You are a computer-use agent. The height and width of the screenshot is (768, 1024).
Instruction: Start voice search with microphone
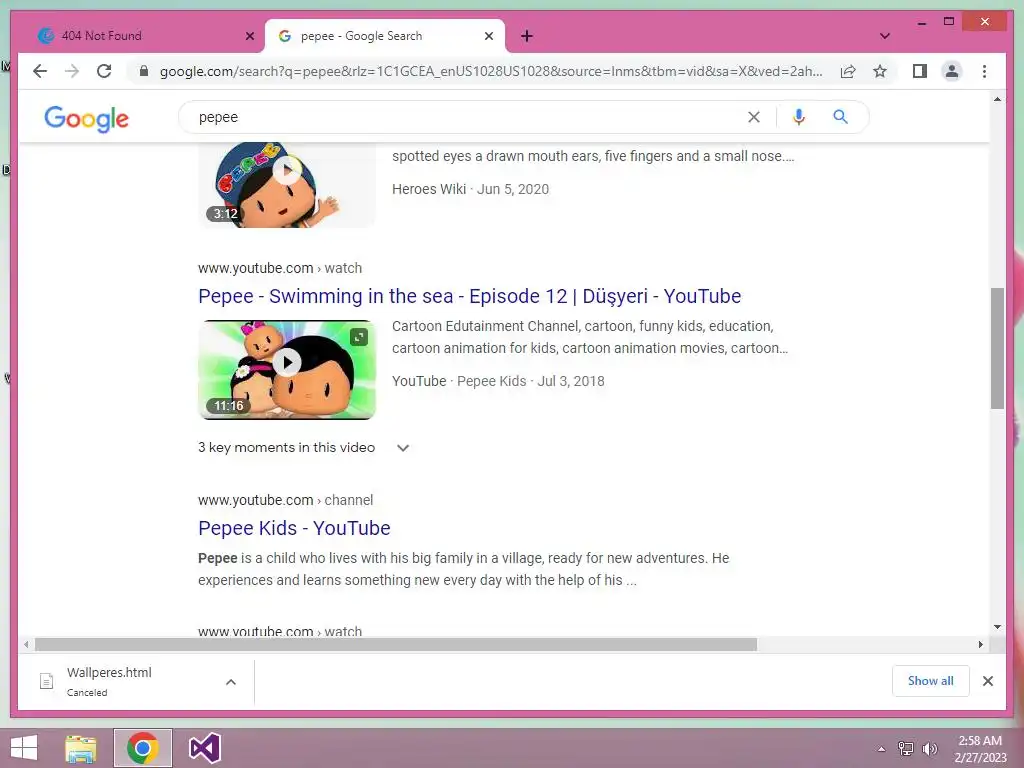coord(798,117)
